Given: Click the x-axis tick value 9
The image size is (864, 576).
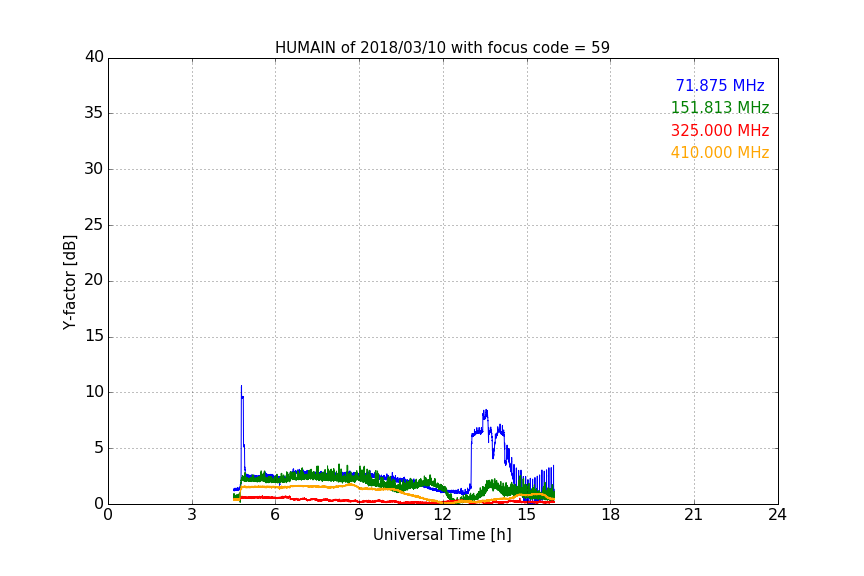Looking at the screenshot, I should [x=359, y=515].
